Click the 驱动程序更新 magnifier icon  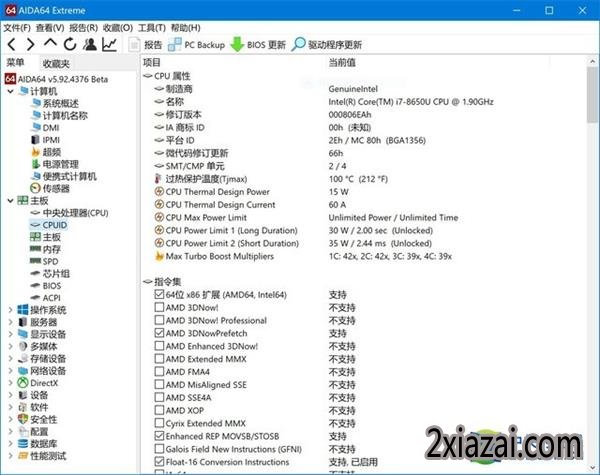pyautogui.click(x=298, y=44)
